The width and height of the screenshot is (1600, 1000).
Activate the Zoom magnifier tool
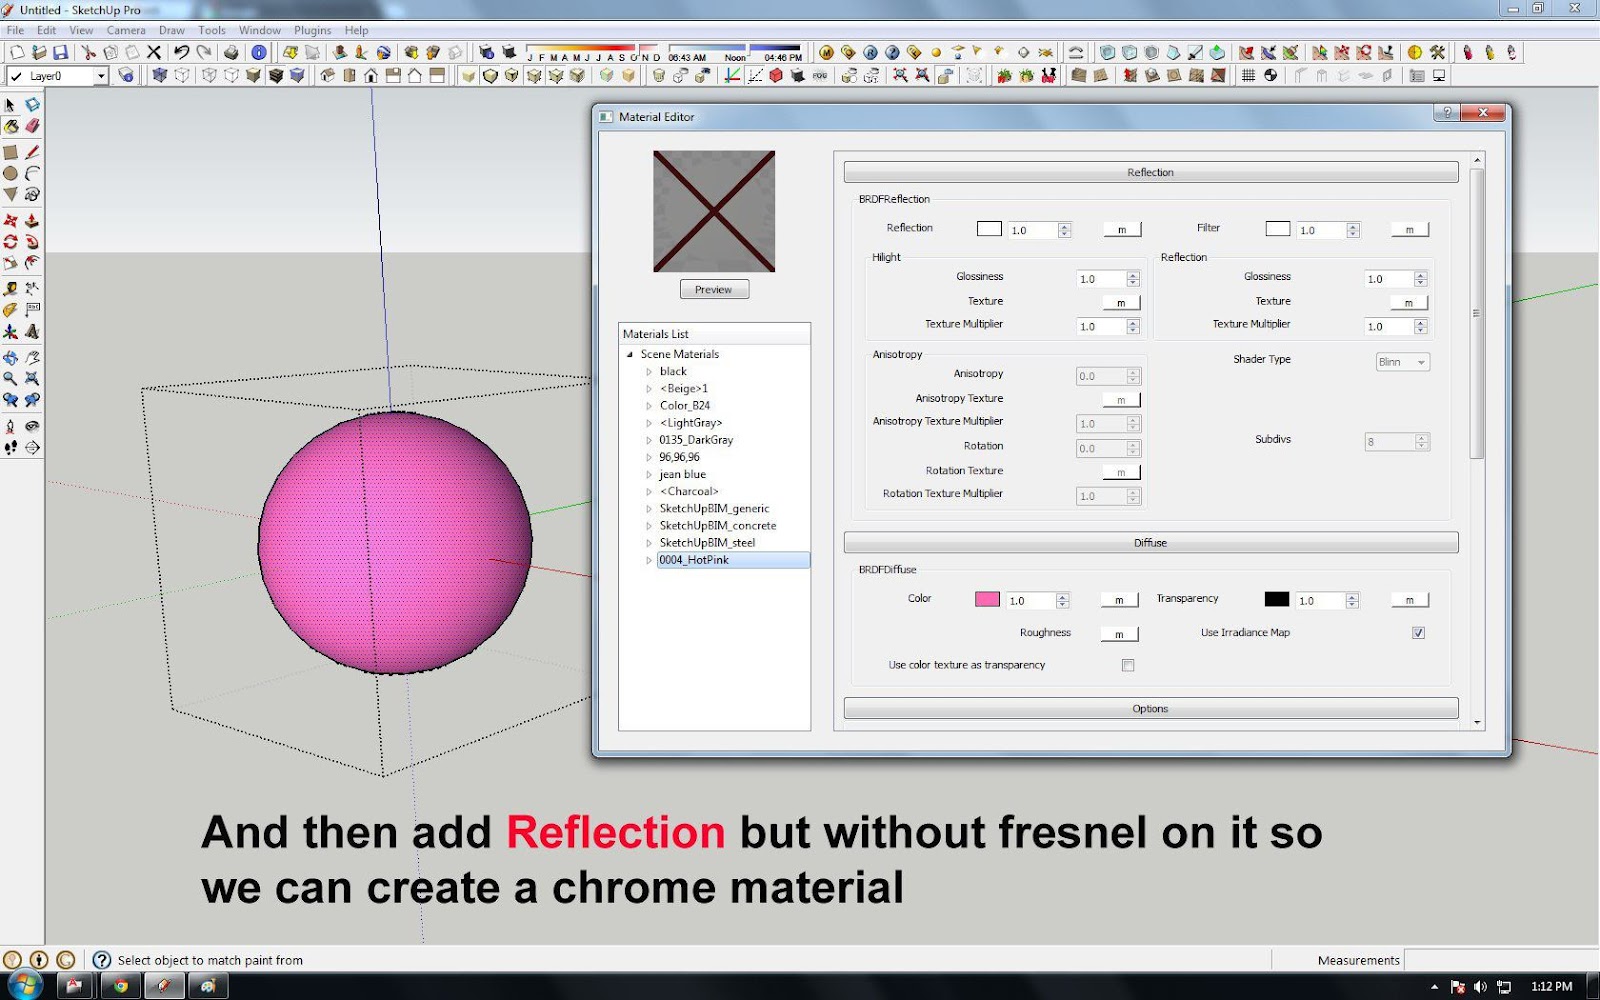tap(10, 379)
